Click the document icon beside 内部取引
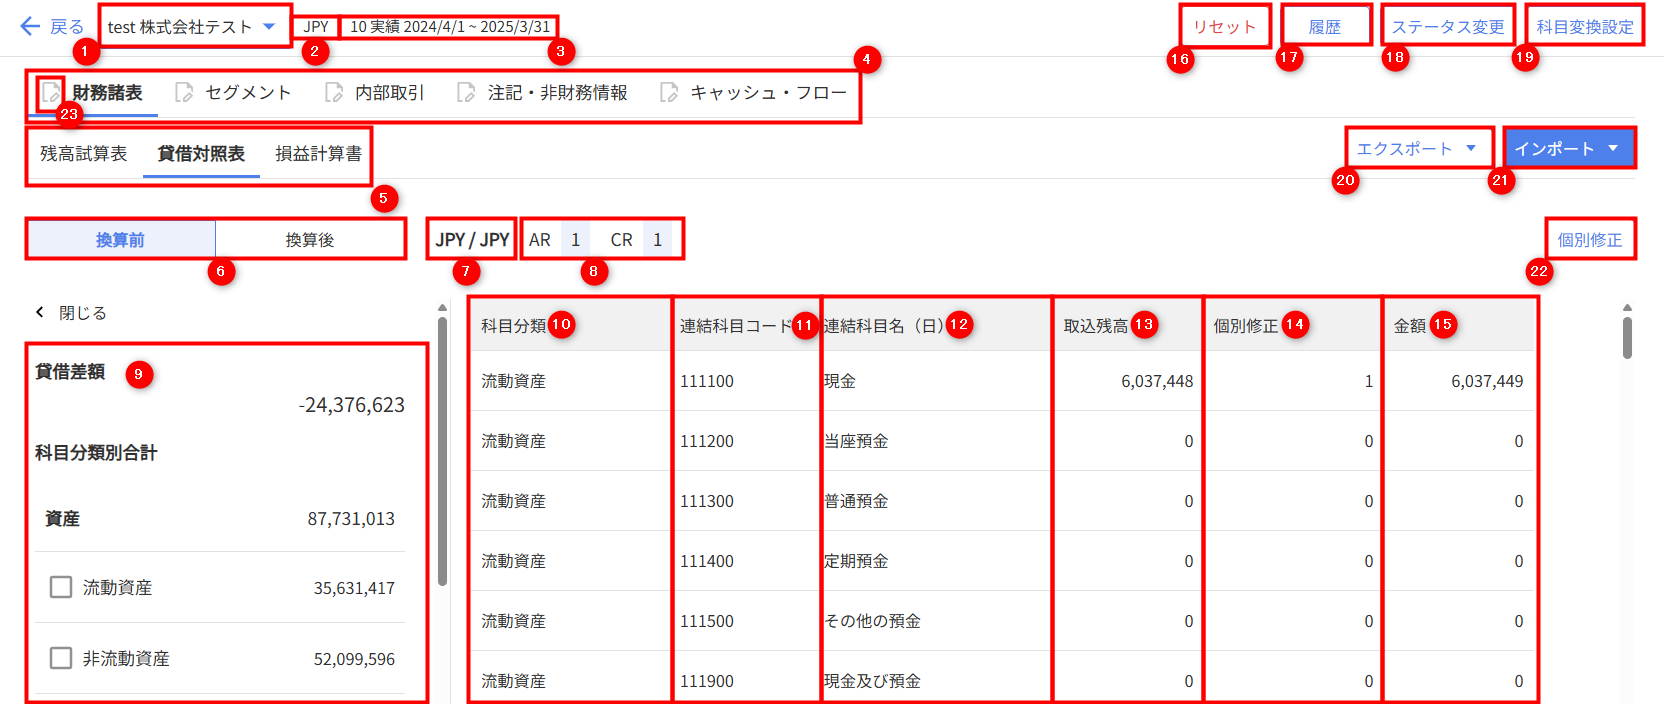1664x704 pixels. tap(334, 93)
